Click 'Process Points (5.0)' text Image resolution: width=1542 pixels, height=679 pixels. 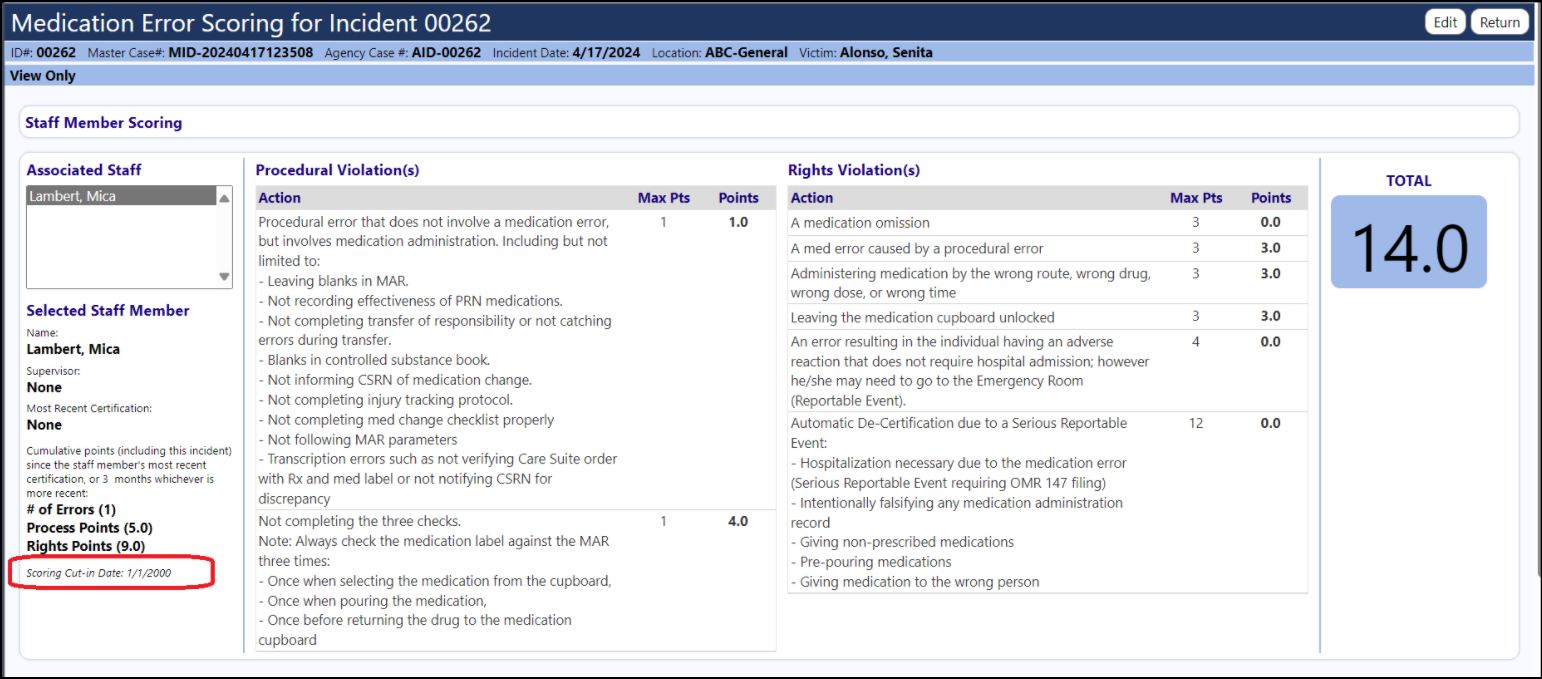click(89, 527)
